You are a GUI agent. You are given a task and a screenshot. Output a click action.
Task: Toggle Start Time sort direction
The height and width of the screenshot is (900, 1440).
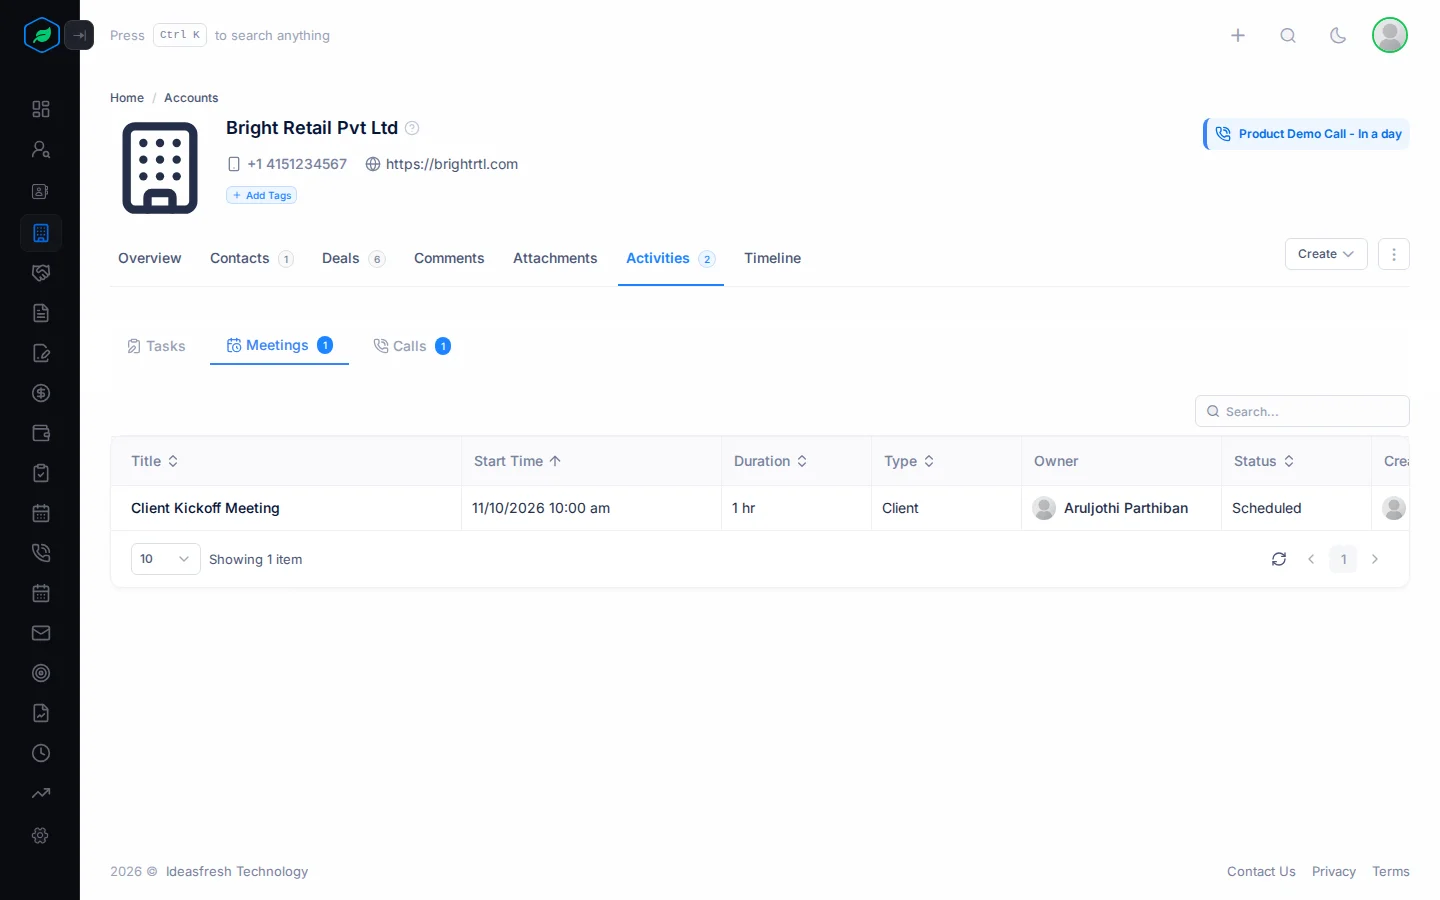click(518, 461)
